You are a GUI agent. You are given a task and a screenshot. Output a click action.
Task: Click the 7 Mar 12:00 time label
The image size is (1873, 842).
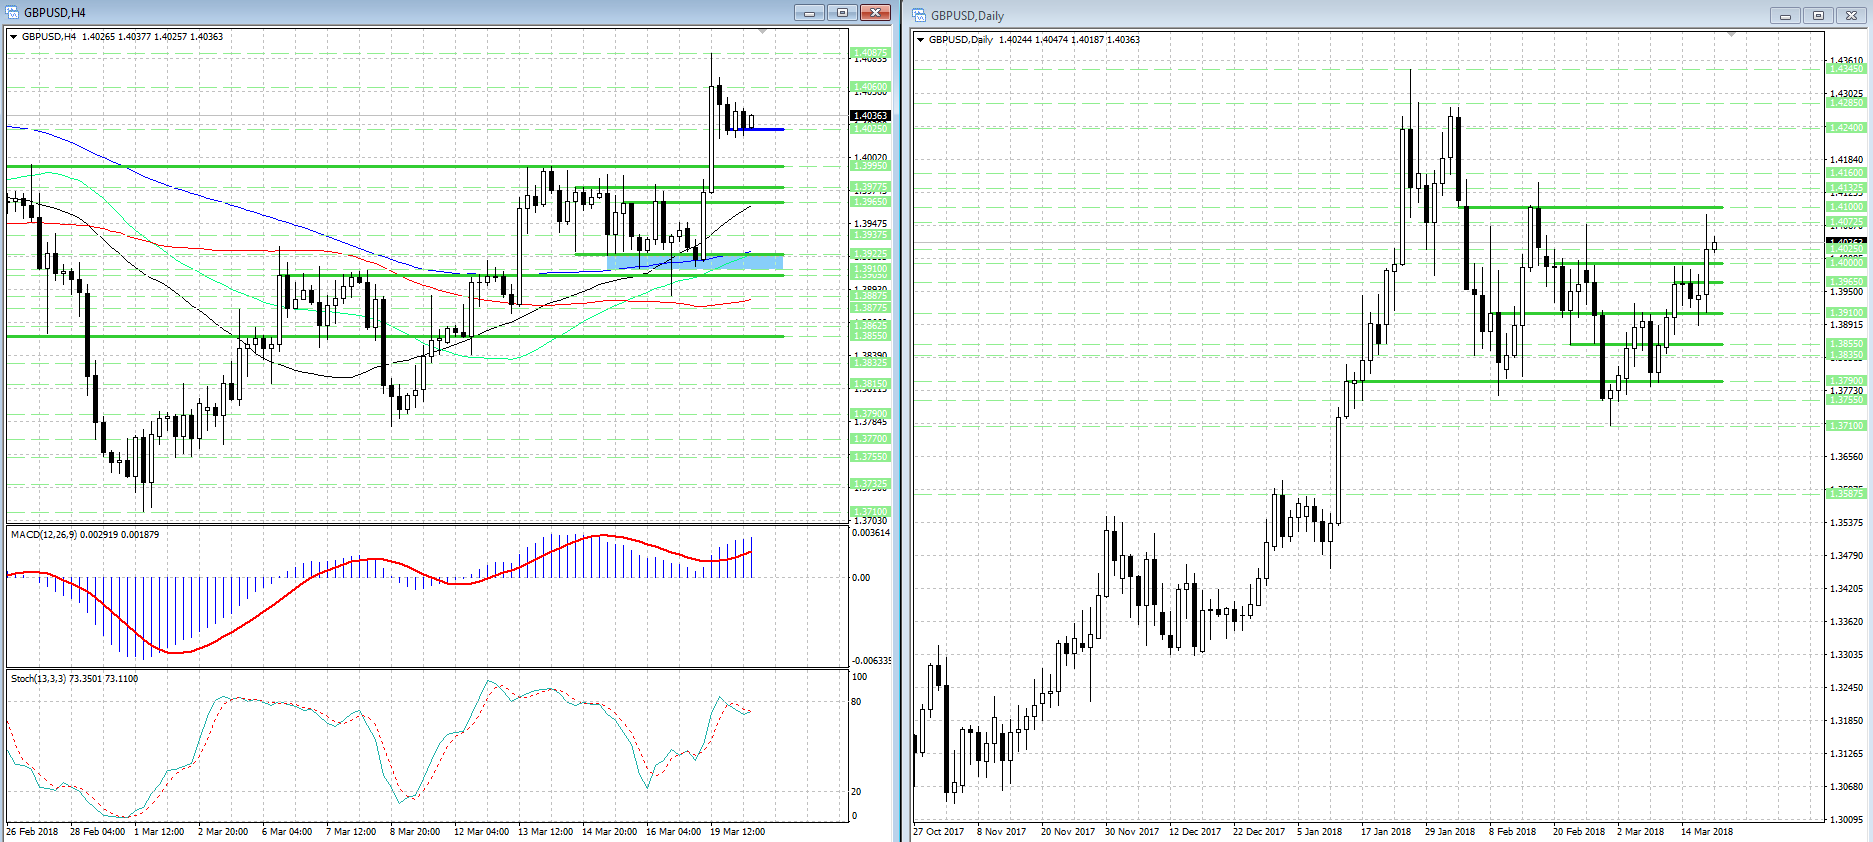[351, 832]
